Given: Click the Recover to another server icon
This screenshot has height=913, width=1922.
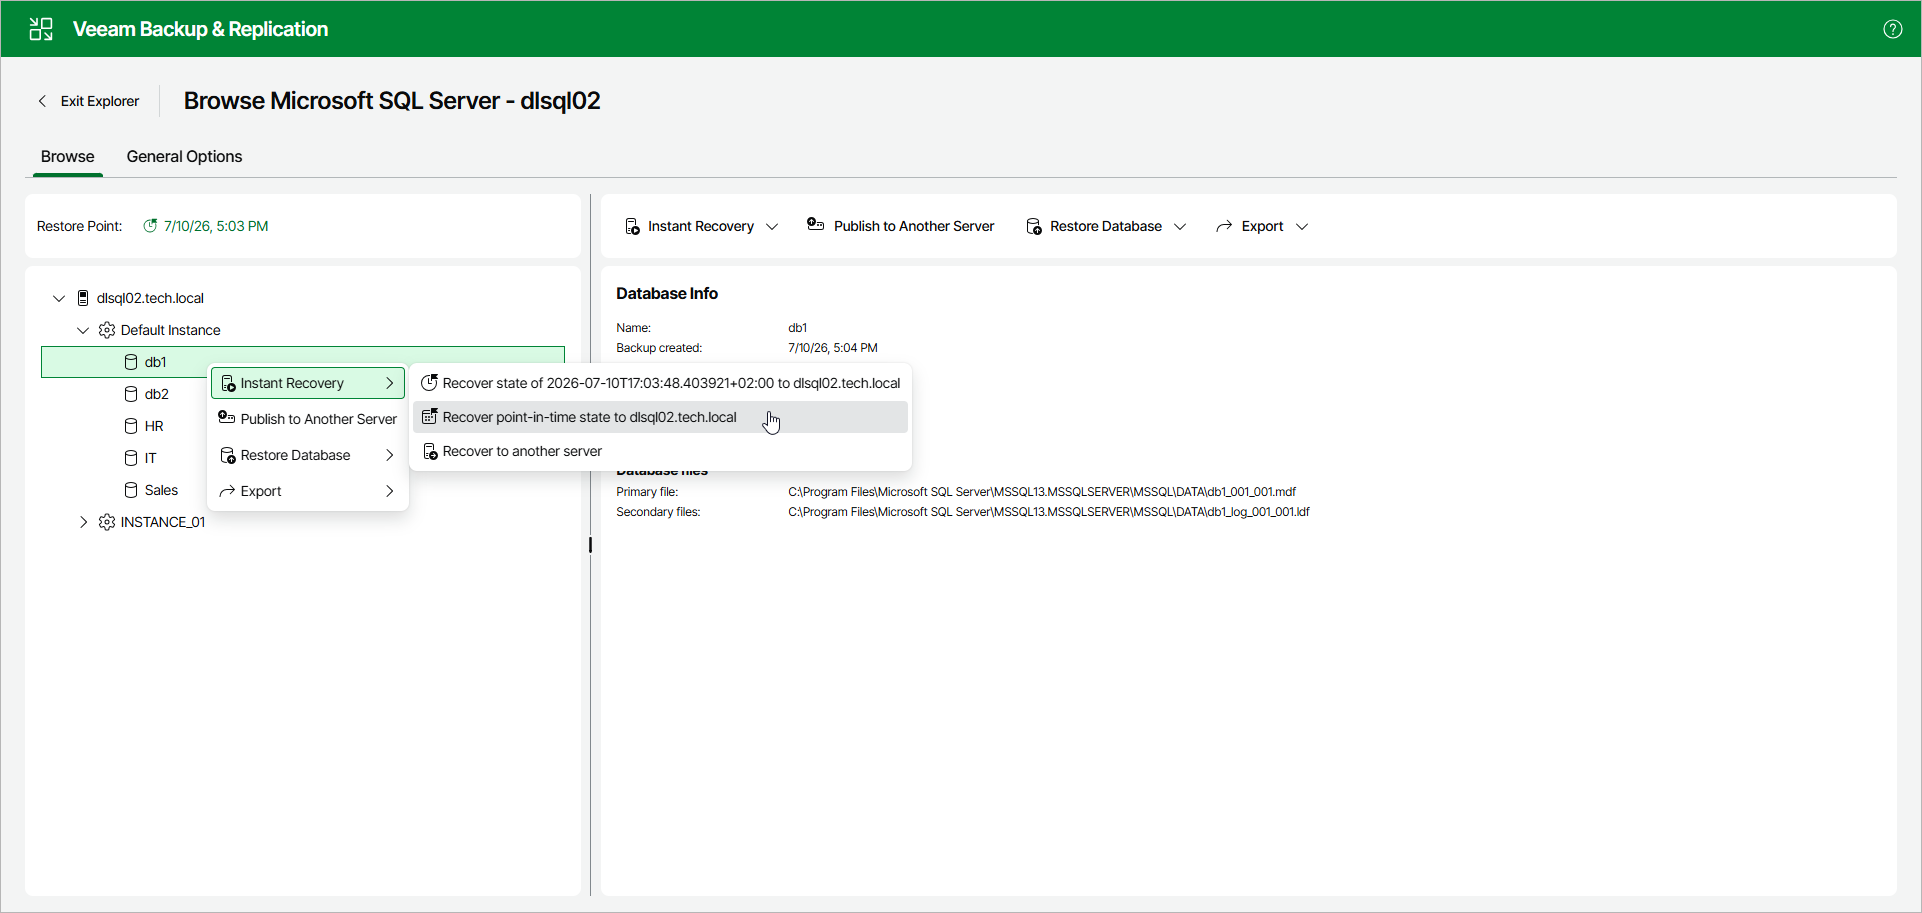Looking at the screenshot, I should pyautogui.click(x=430, y=452).
